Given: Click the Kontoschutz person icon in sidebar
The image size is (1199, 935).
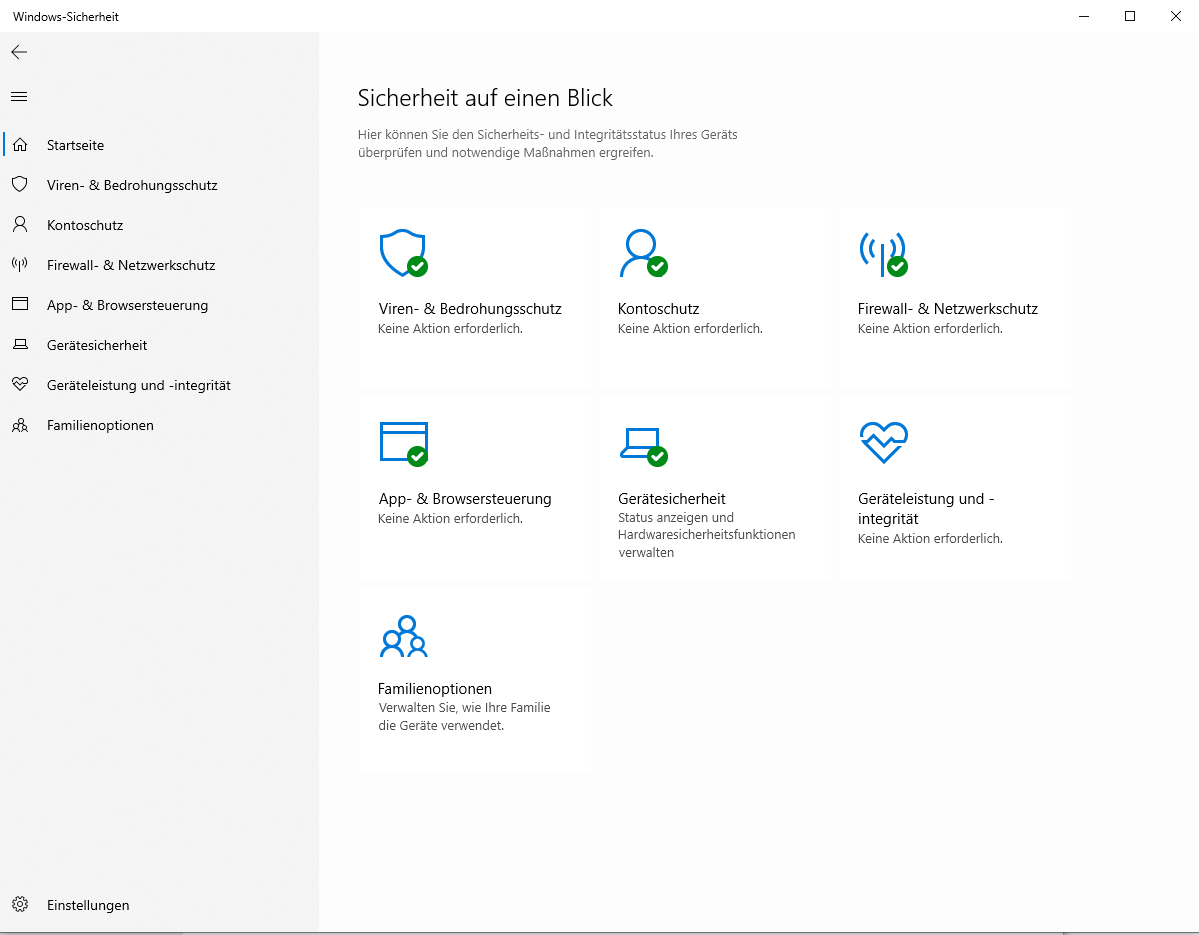Looking at the screenshot, I should (21, 224).
